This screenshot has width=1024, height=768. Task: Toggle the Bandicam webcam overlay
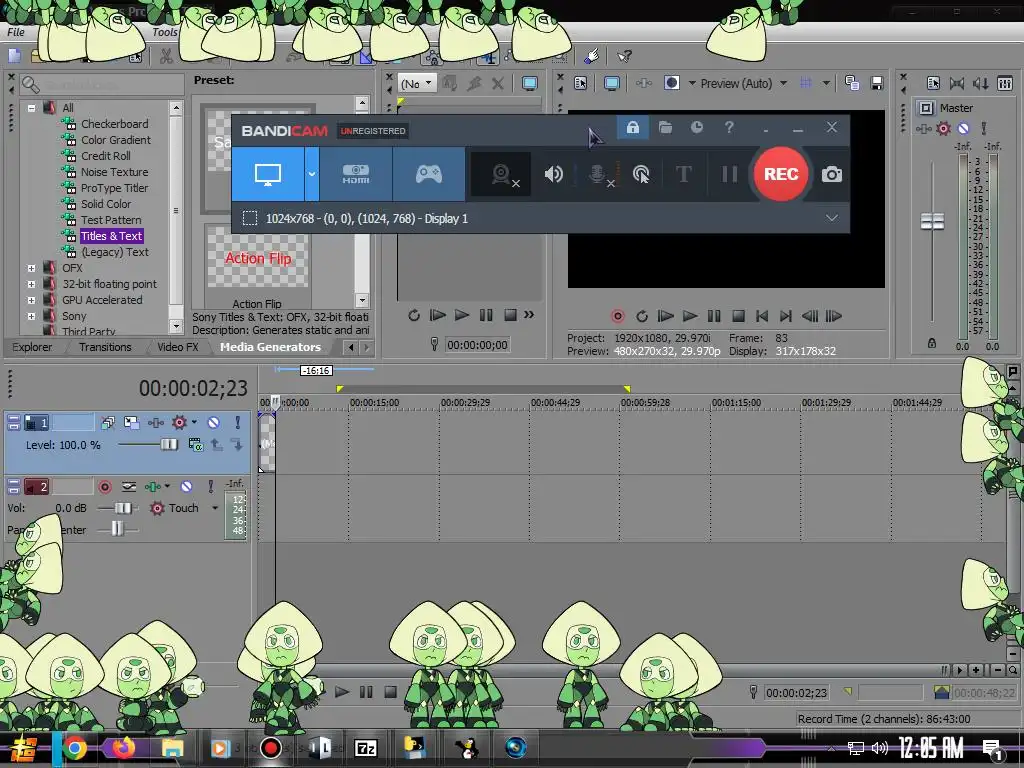point(501,174)
